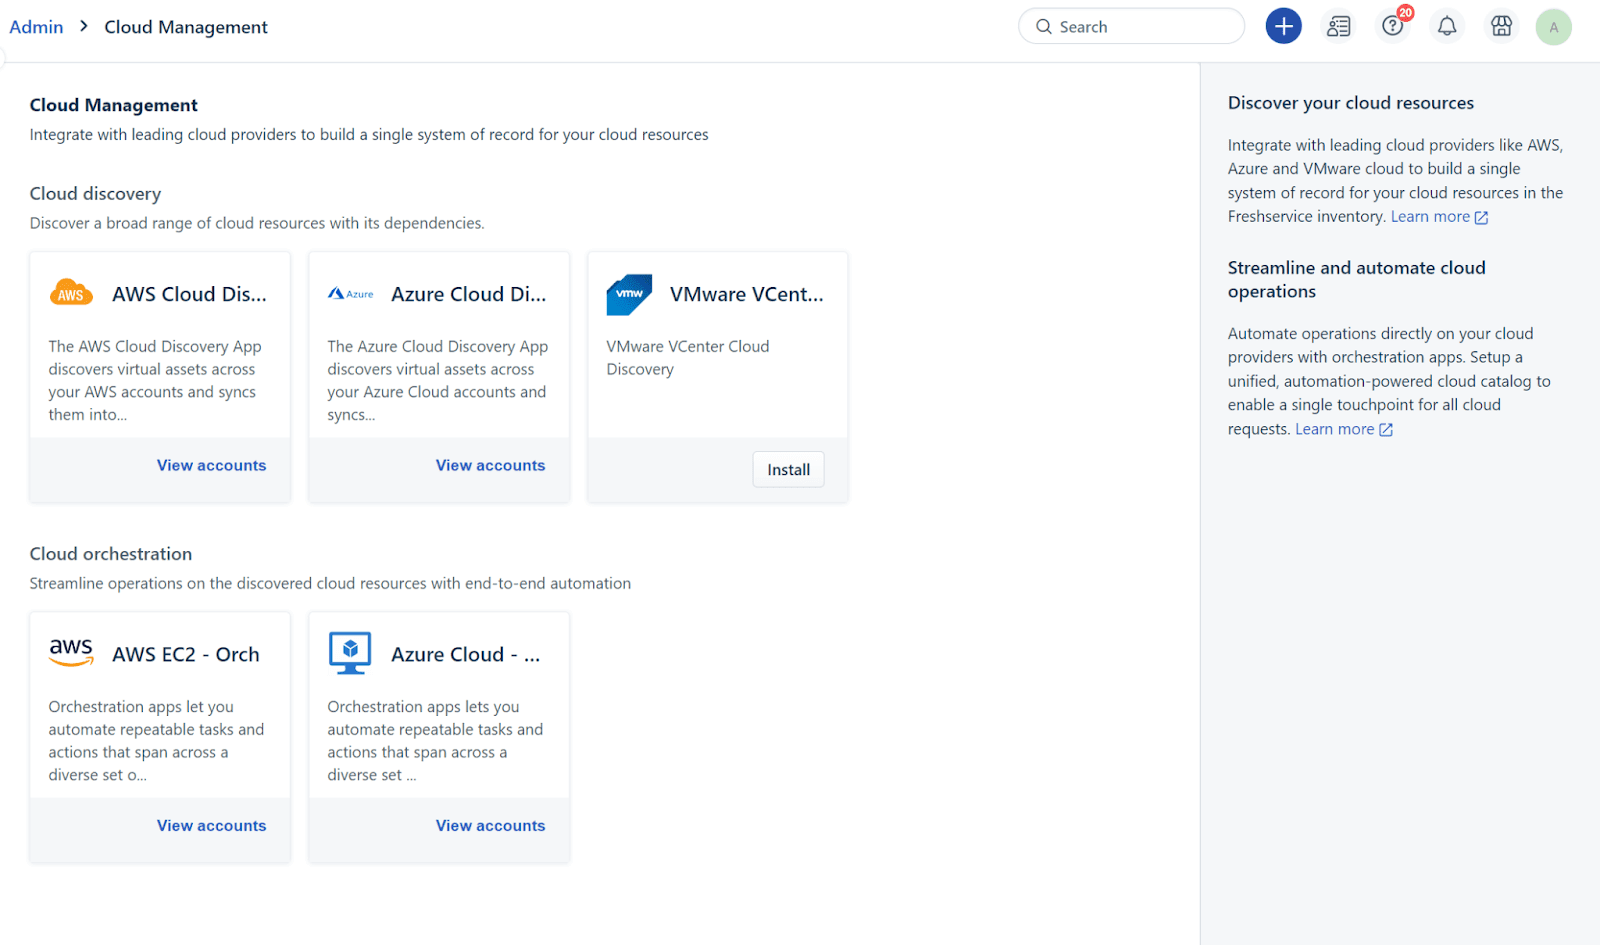View accounts for Azure Cloud orchestration
1600x945 pixels.
point(490,825)
